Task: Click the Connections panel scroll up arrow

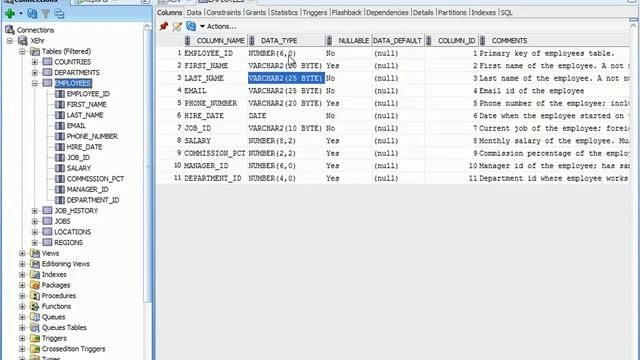Action: tap(147, 27)
